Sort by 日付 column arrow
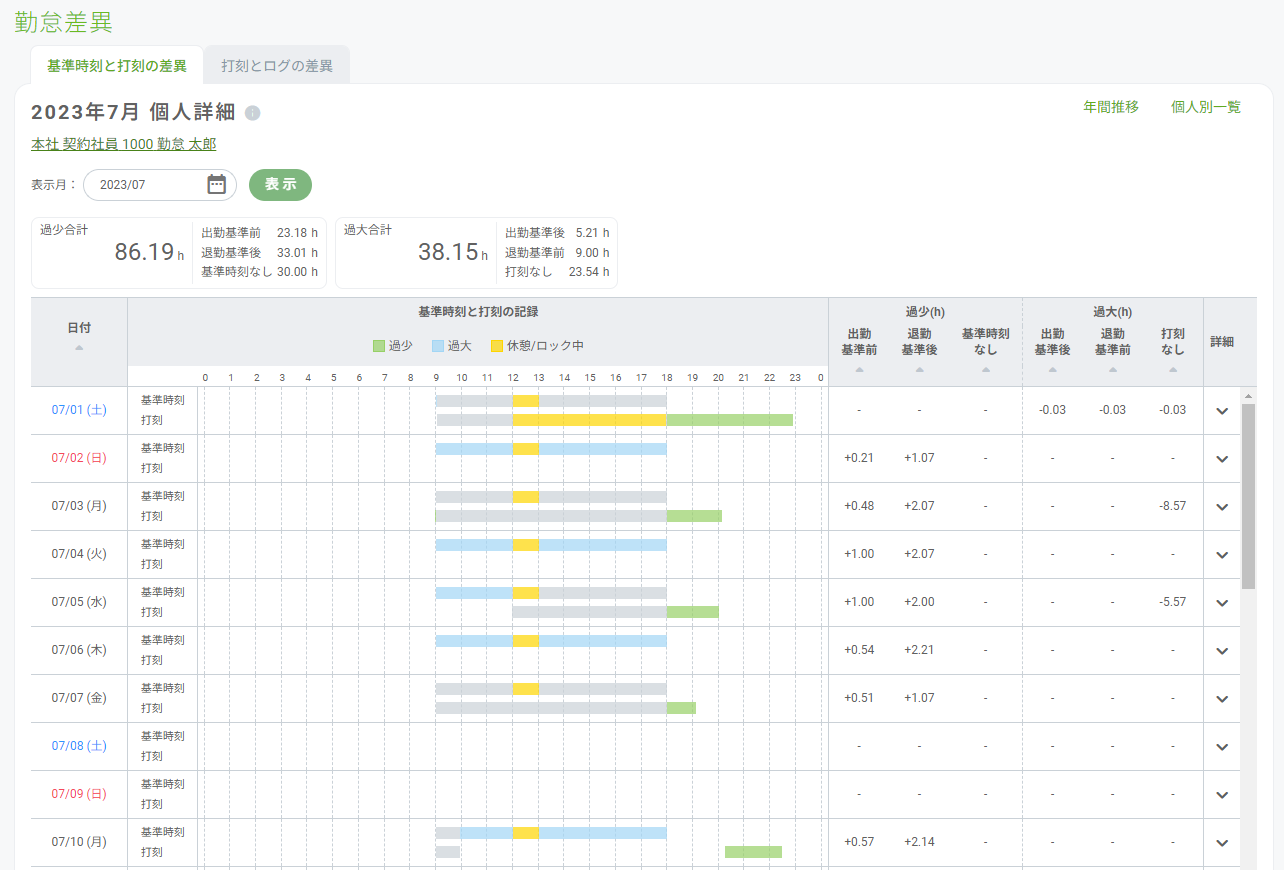Screen dimensions: 1284x870 79,347
